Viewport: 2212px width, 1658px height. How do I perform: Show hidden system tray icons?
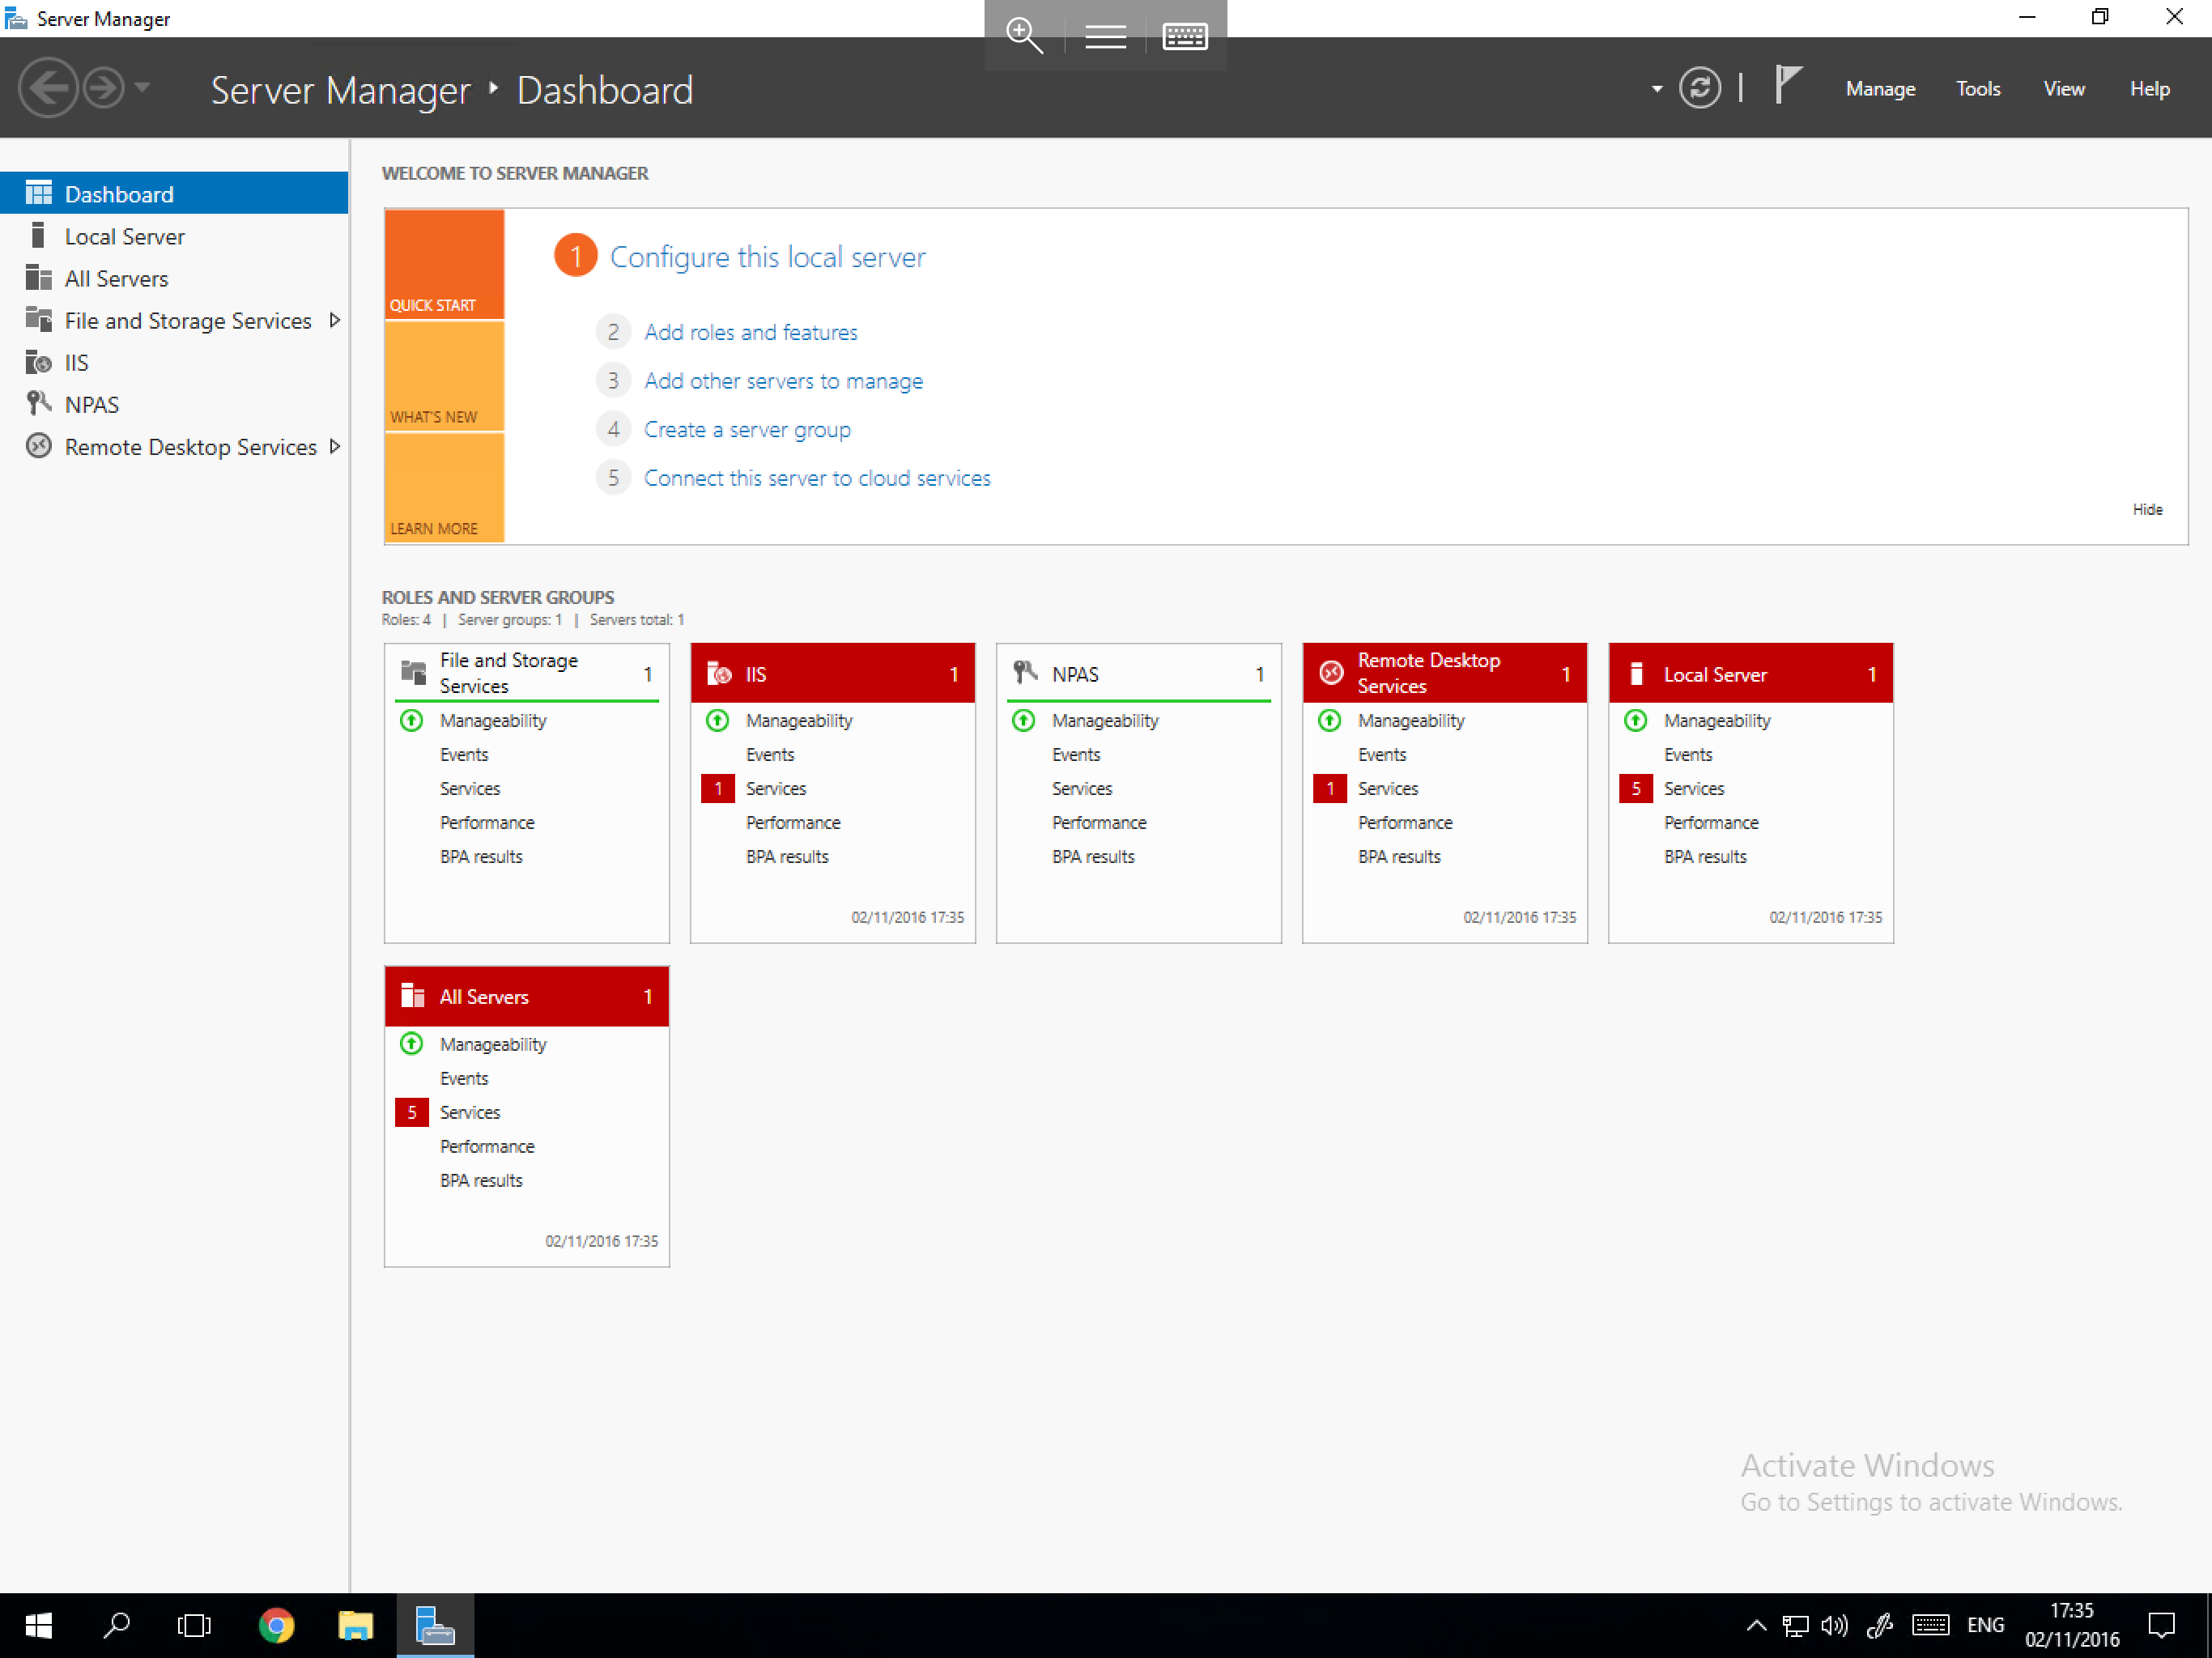coord(1755,1625)
